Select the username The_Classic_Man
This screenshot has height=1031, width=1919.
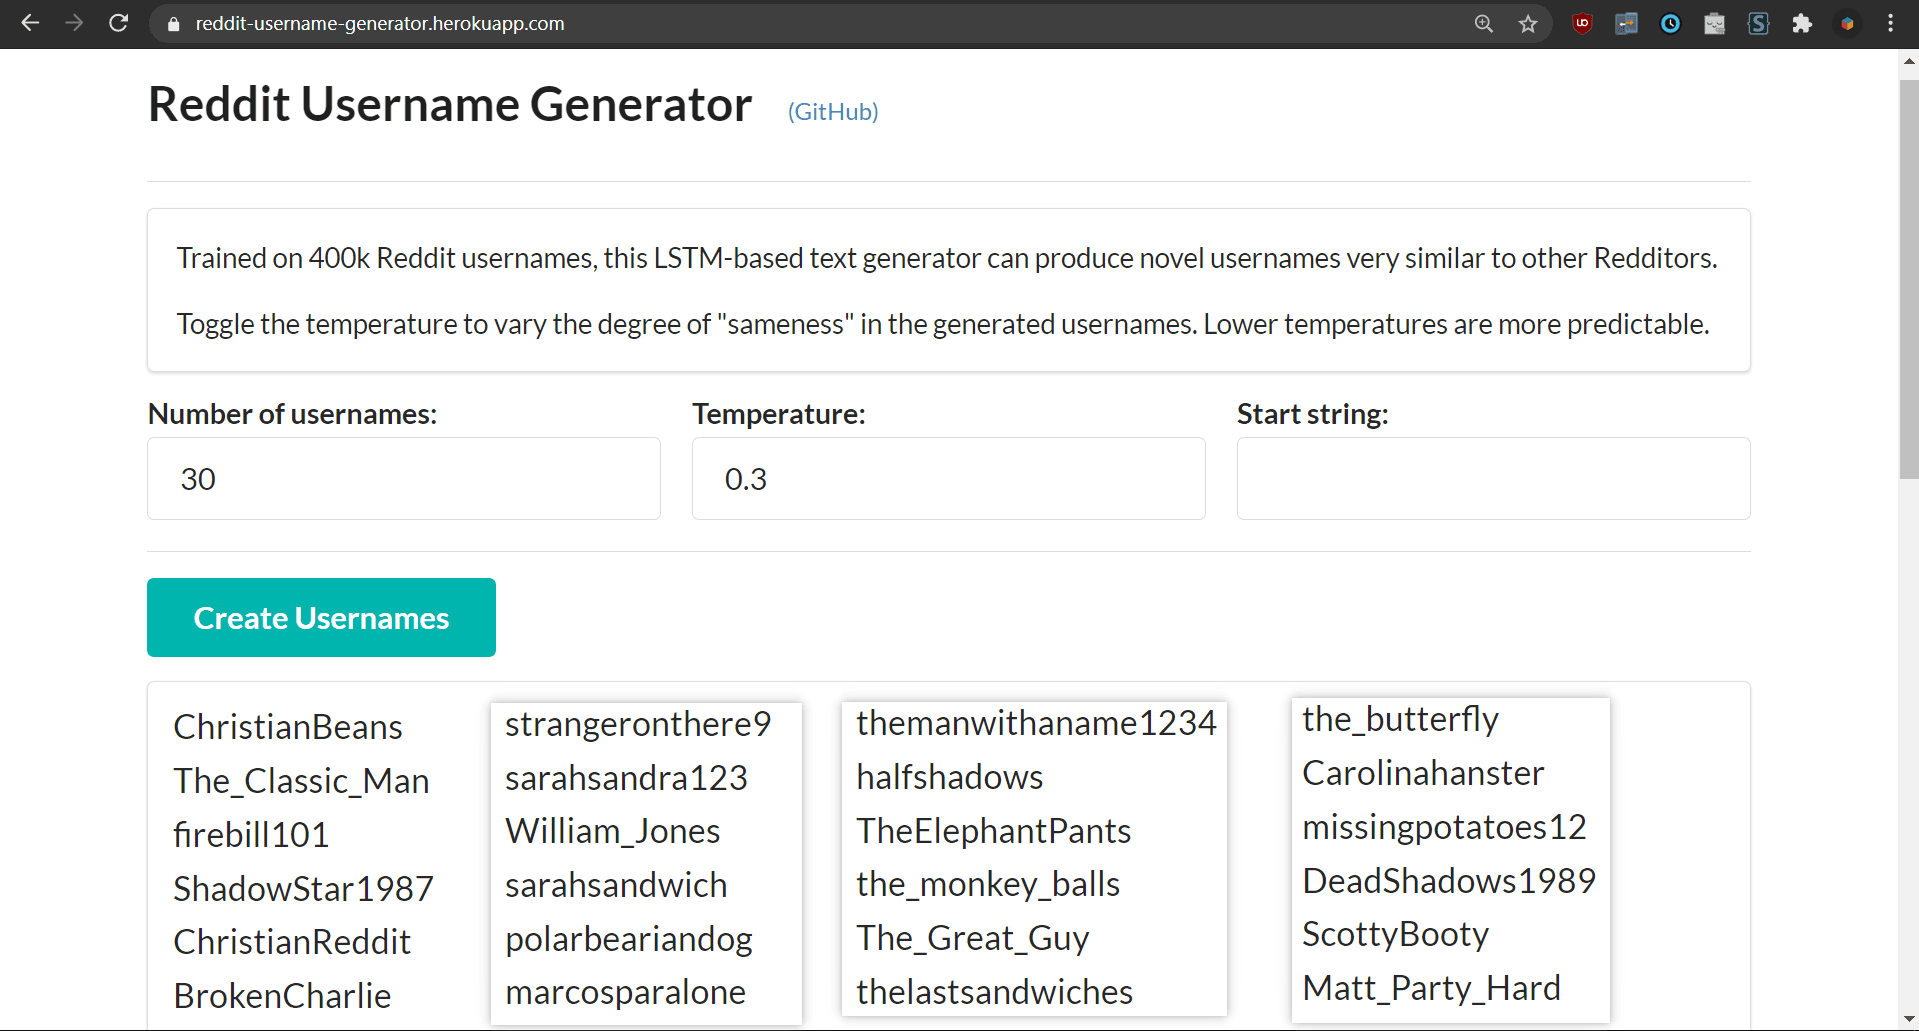point(301,781)
